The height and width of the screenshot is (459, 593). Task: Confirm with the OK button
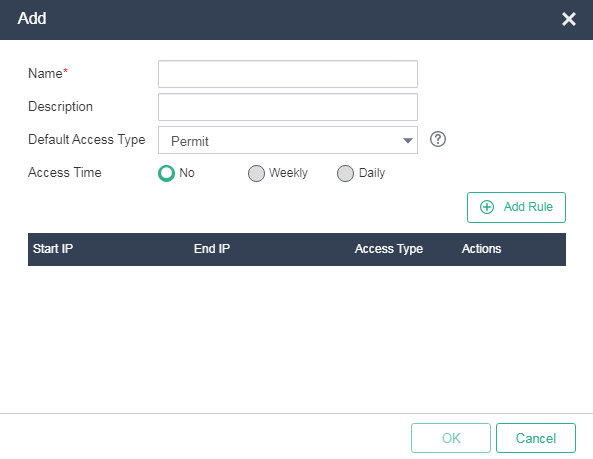pyautogui.click(x=451, y=438)
